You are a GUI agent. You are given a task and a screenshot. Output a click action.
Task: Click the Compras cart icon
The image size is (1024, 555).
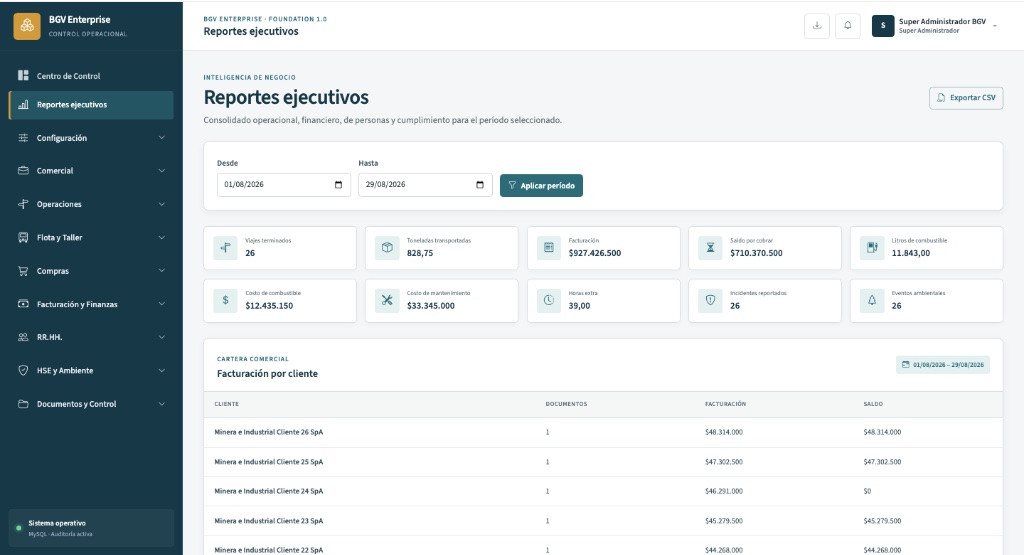pos(23,270)
